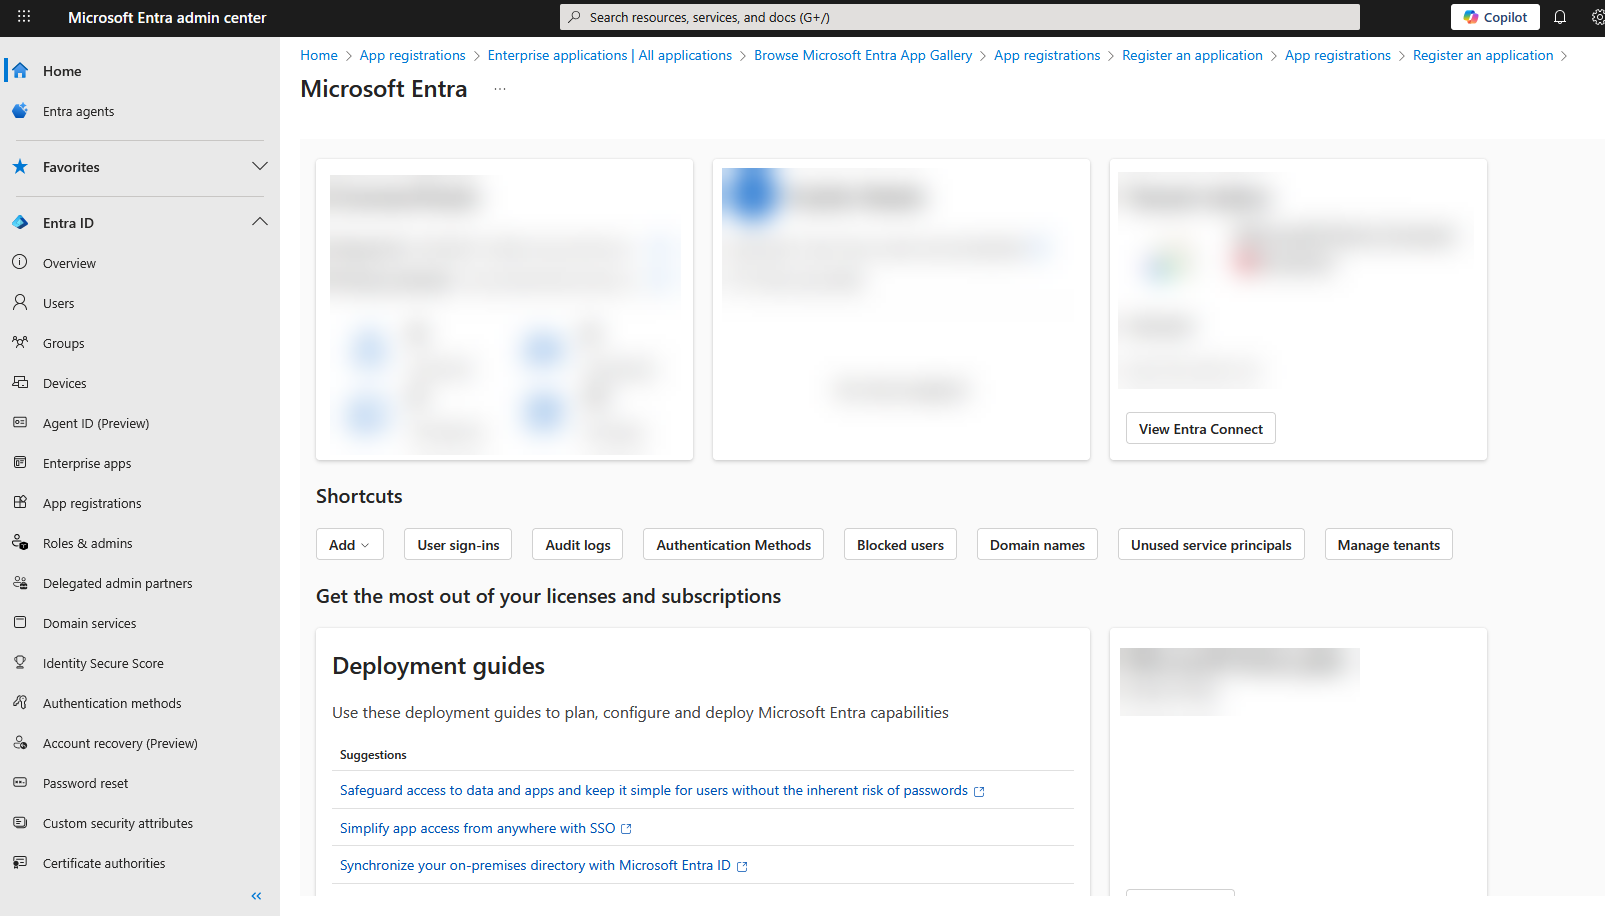Click the Users icon in sidebar
1605x916 pixels.
(x=20, y=303)
